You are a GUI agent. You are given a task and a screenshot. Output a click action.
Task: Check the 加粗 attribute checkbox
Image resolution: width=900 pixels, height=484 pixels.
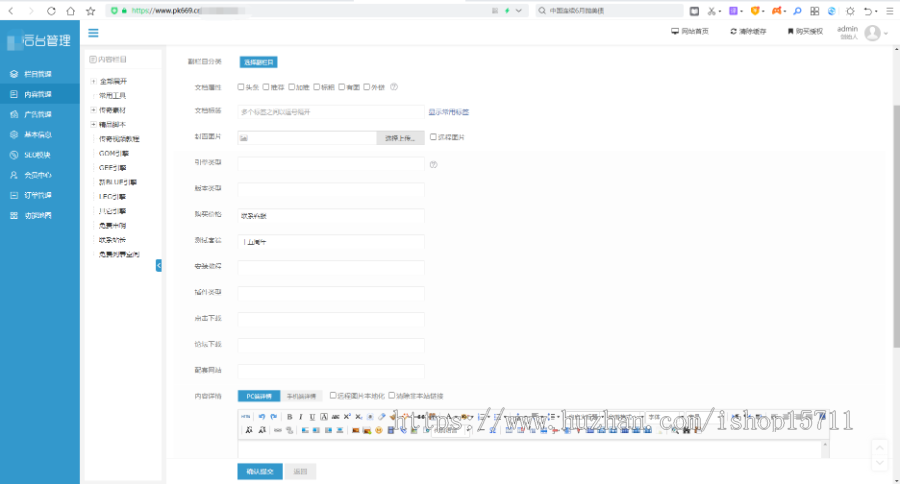pyautogui.click(x=292, y=87)
